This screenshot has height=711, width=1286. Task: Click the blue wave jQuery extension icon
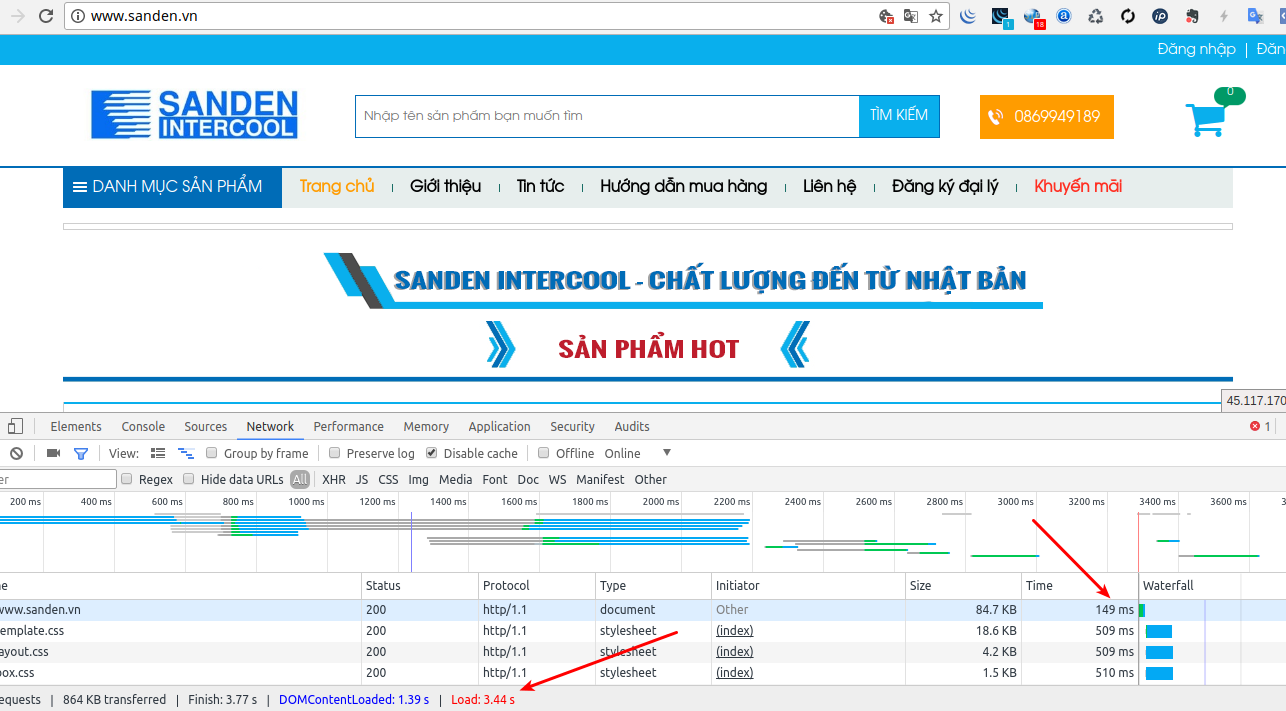[x=968, y=16]
